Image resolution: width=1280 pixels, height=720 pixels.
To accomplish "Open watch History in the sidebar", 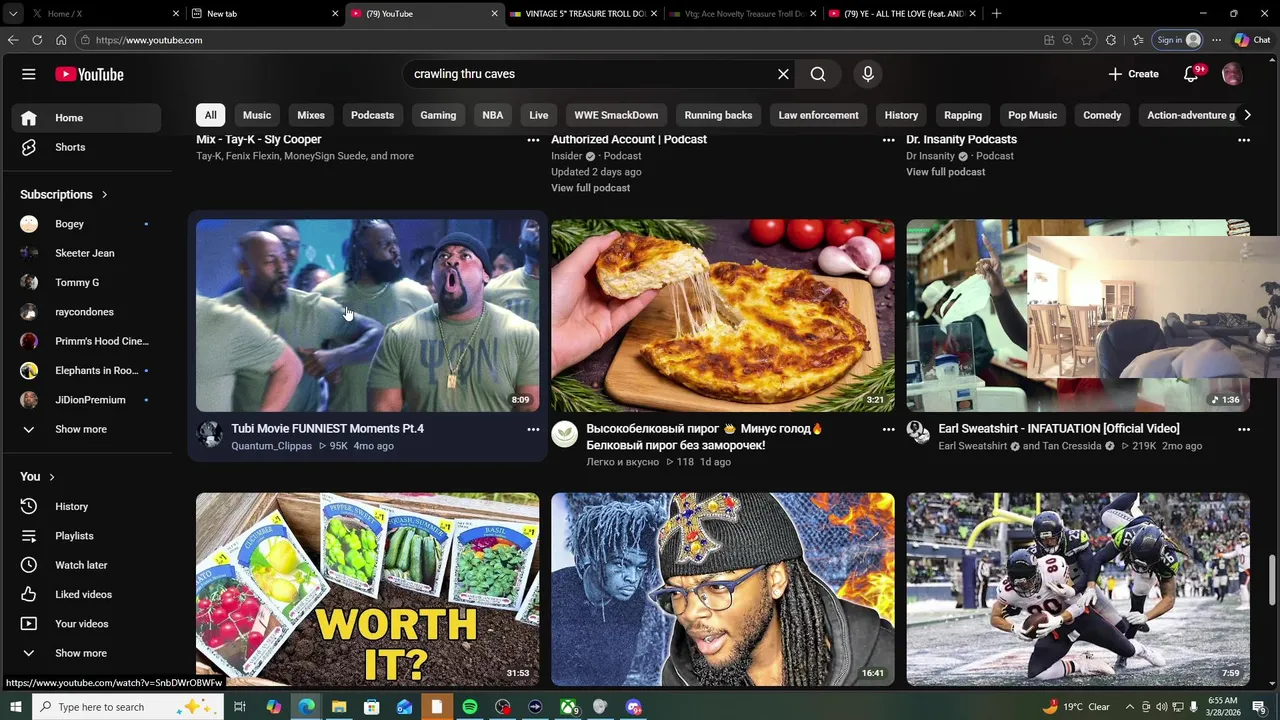I will coord(87,506).
